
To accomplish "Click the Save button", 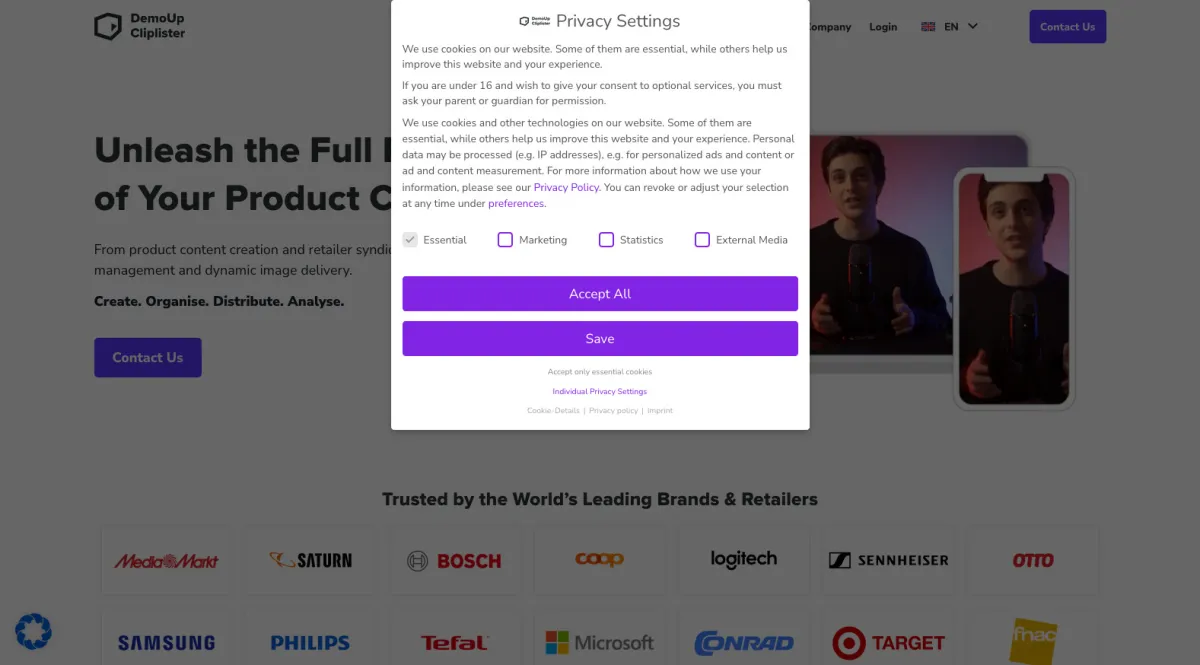I will [600, 339].
